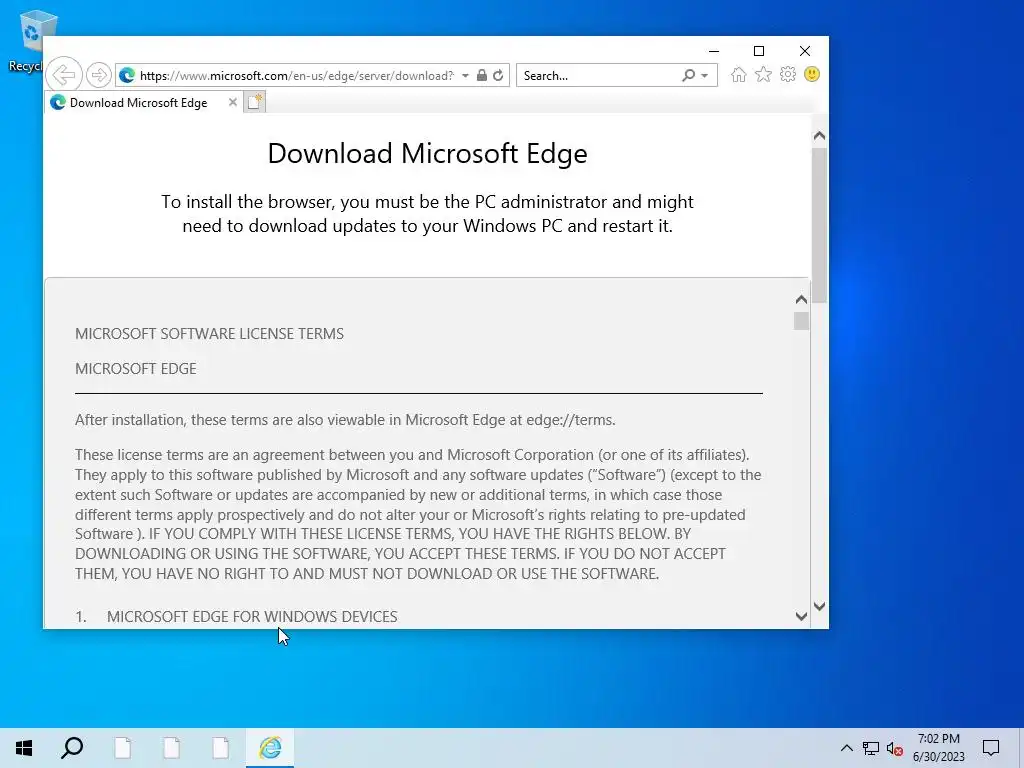Open Favorites with the star icon
The height and width of the screenshot is (768, 1024).
[763, 74]
